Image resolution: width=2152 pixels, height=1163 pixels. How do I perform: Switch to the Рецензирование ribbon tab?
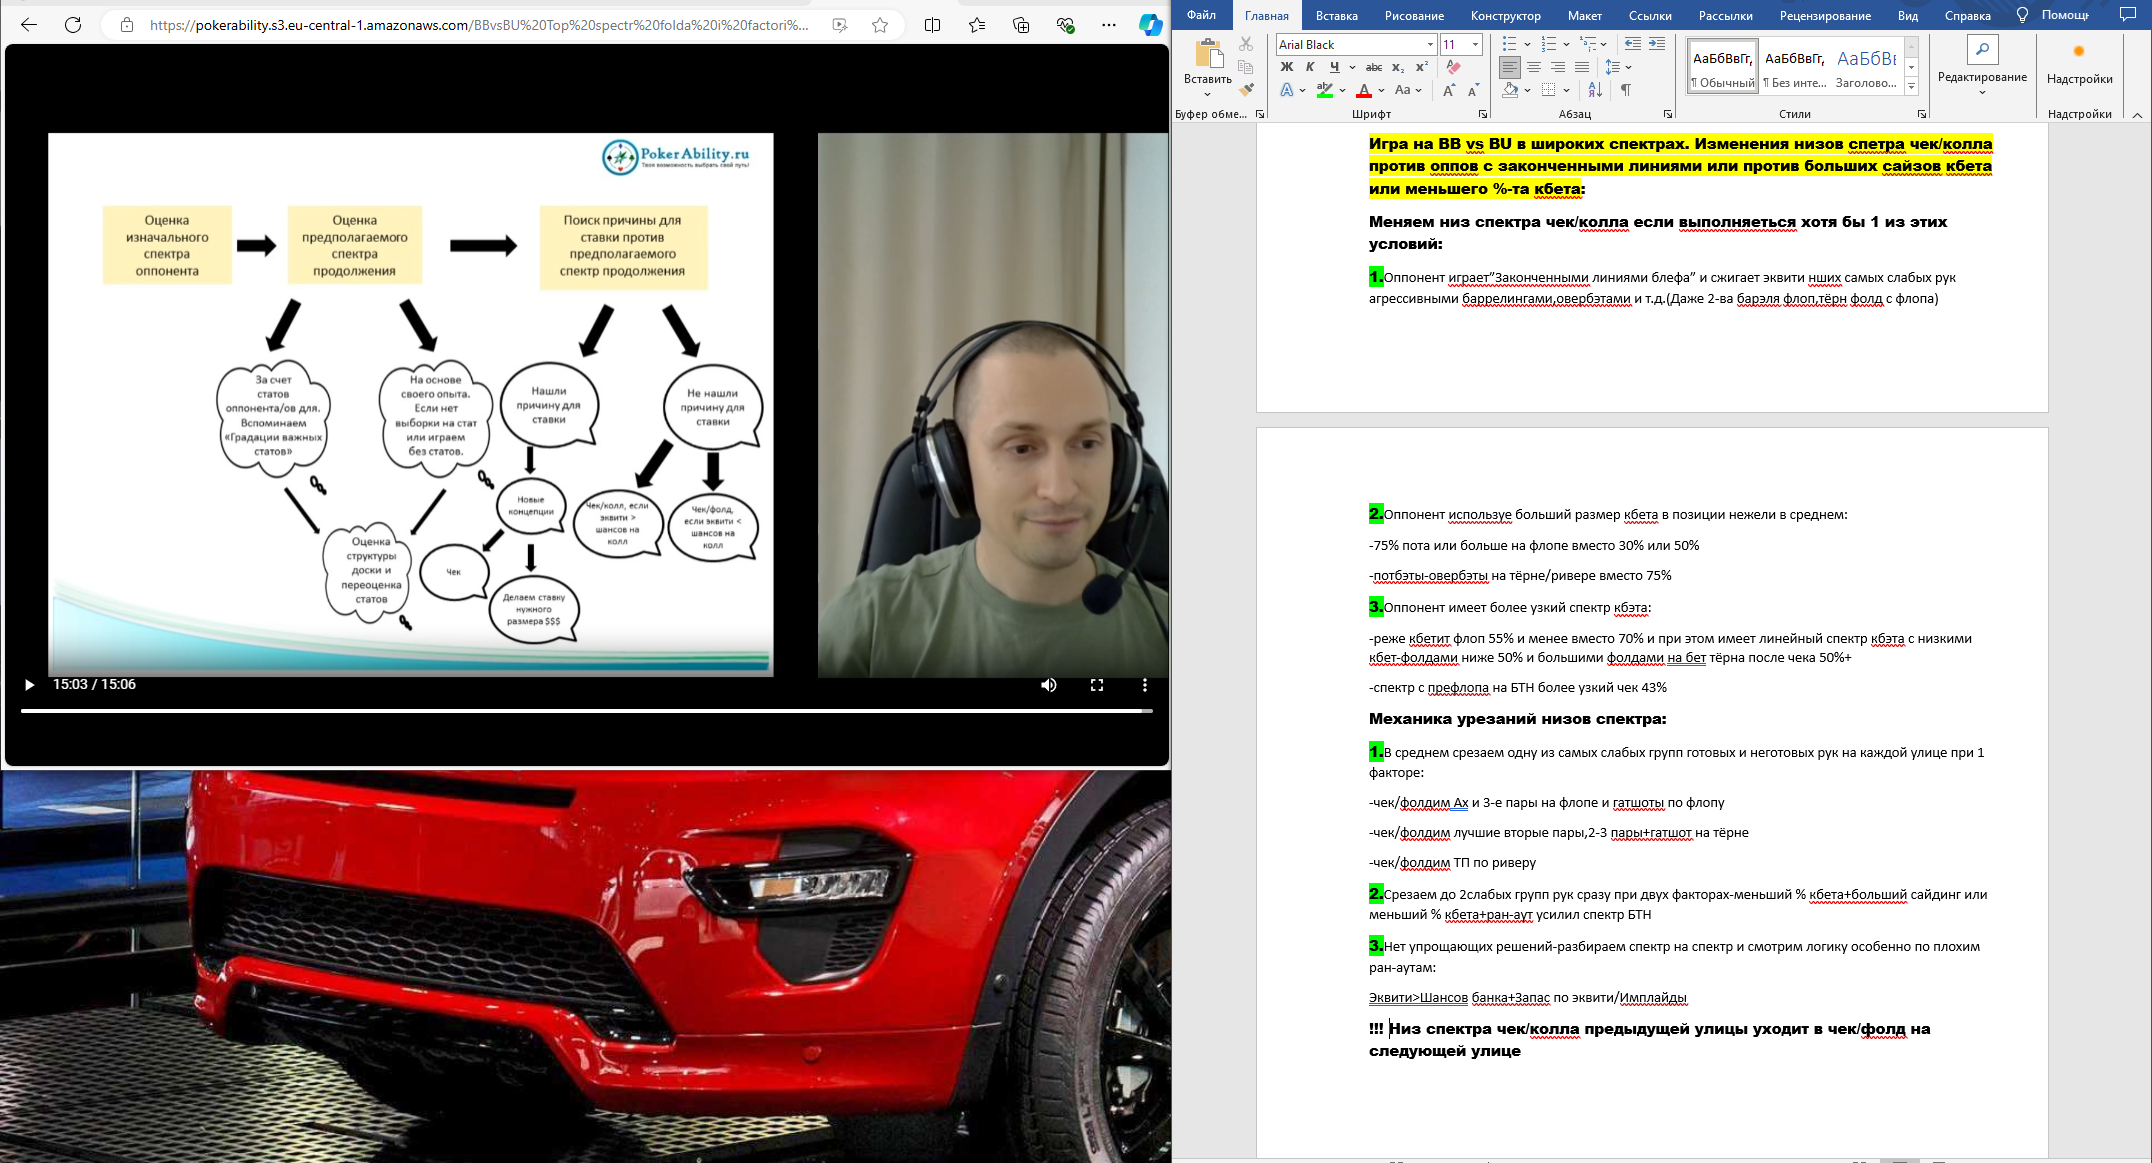pos(1825,16)
